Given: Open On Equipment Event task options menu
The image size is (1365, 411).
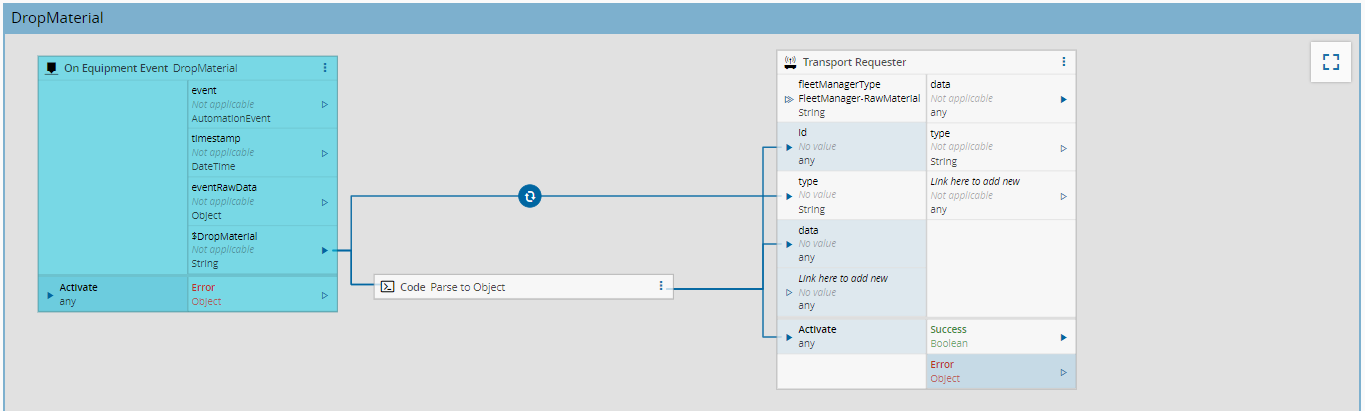Looking at the screenshot, I should pyautogui.click(x=325, y=68).
